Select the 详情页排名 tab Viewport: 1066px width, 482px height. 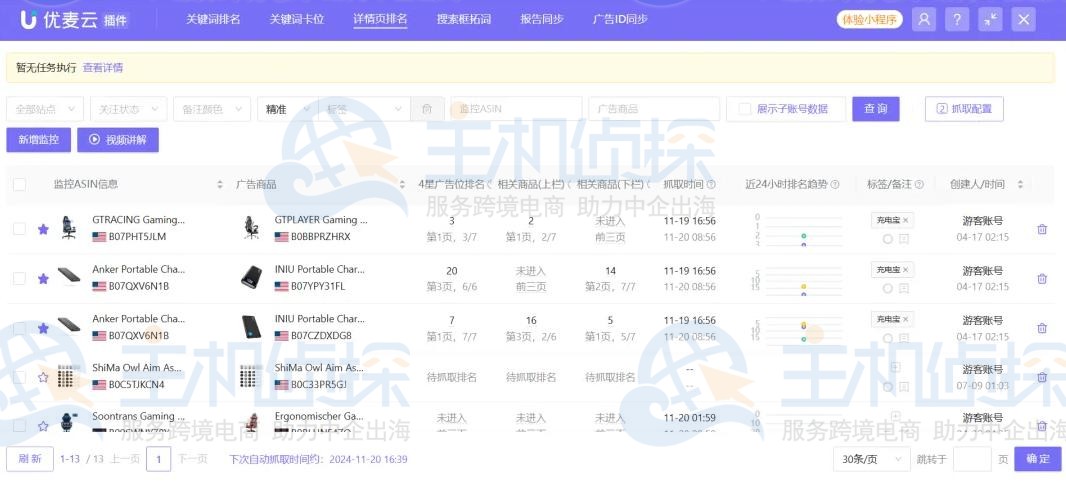pyautogui.click(x=380, y=19)
